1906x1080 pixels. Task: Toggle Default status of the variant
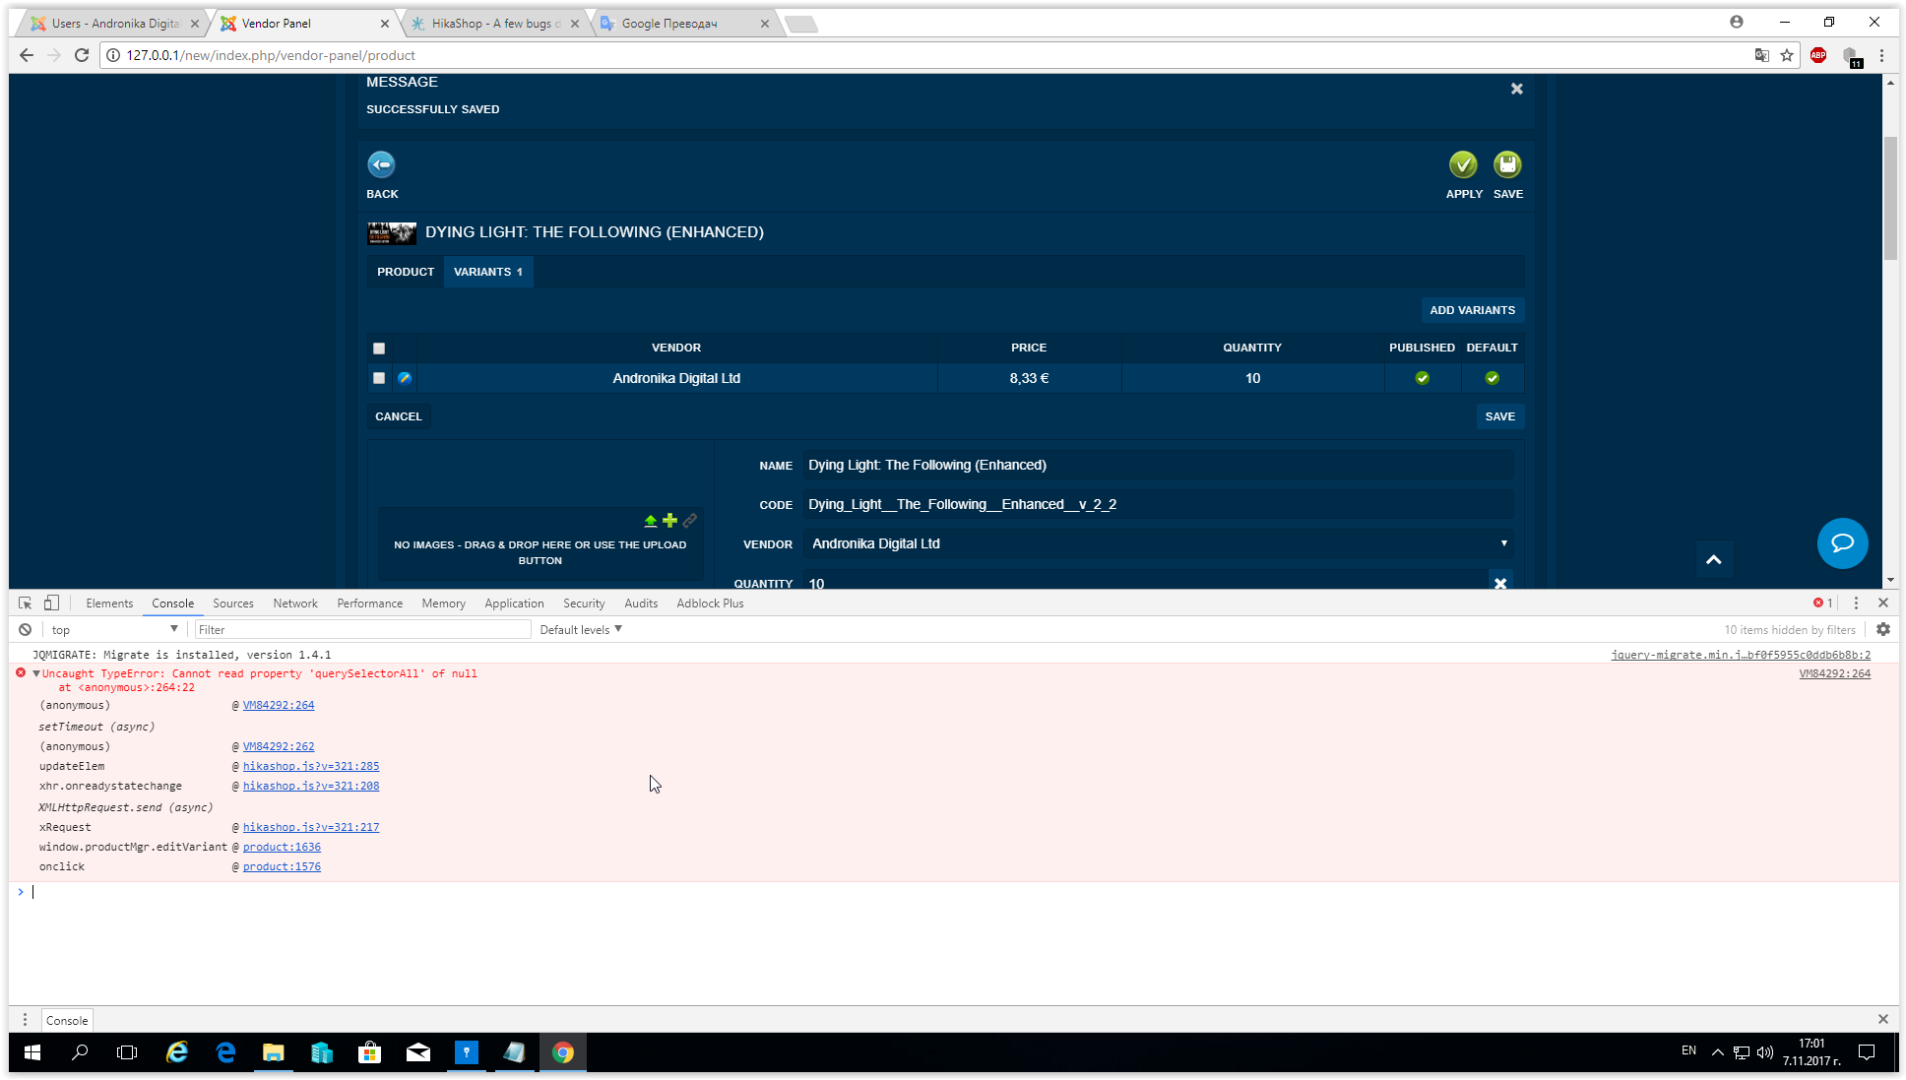(x=1492, y=378)
